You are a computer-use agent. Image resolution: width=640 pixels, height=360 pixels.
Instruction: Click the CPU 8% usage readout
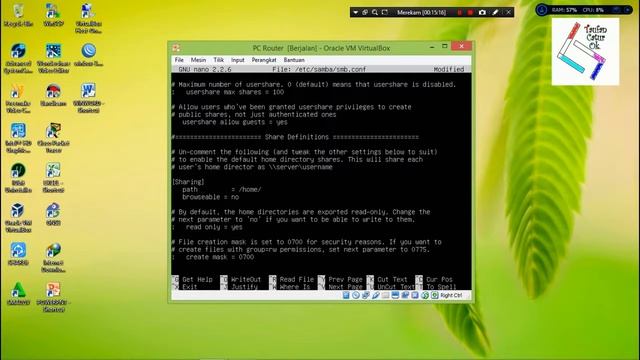(593, 10)
